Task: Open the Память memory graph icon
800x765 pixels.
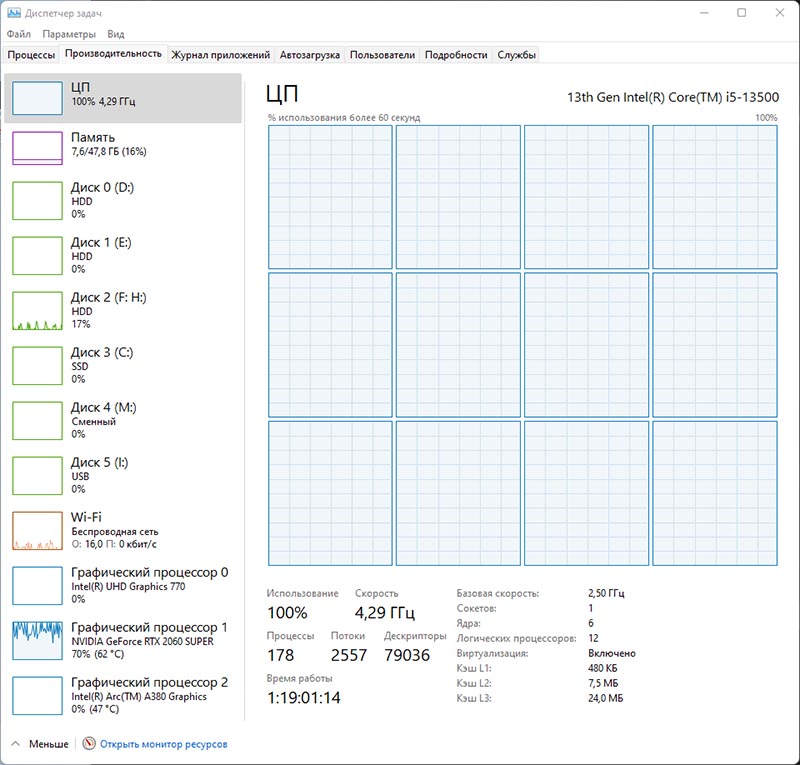Action: (37, 148)
